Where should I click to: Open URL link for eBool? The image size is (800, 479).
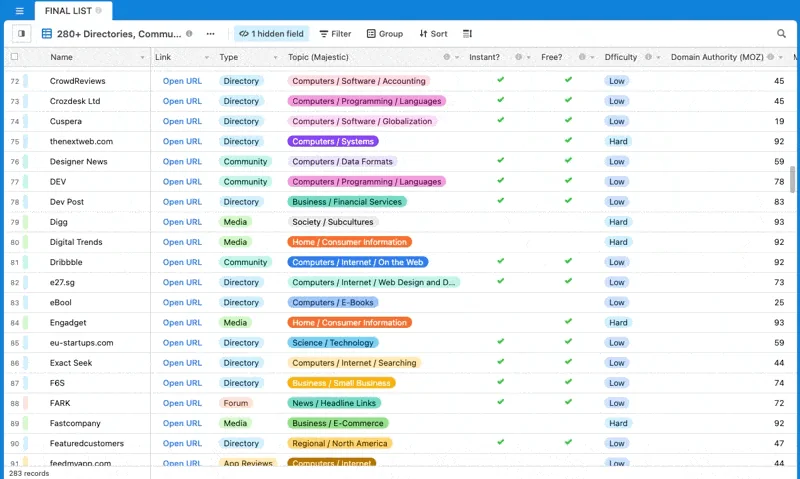[x=182, y=302]
